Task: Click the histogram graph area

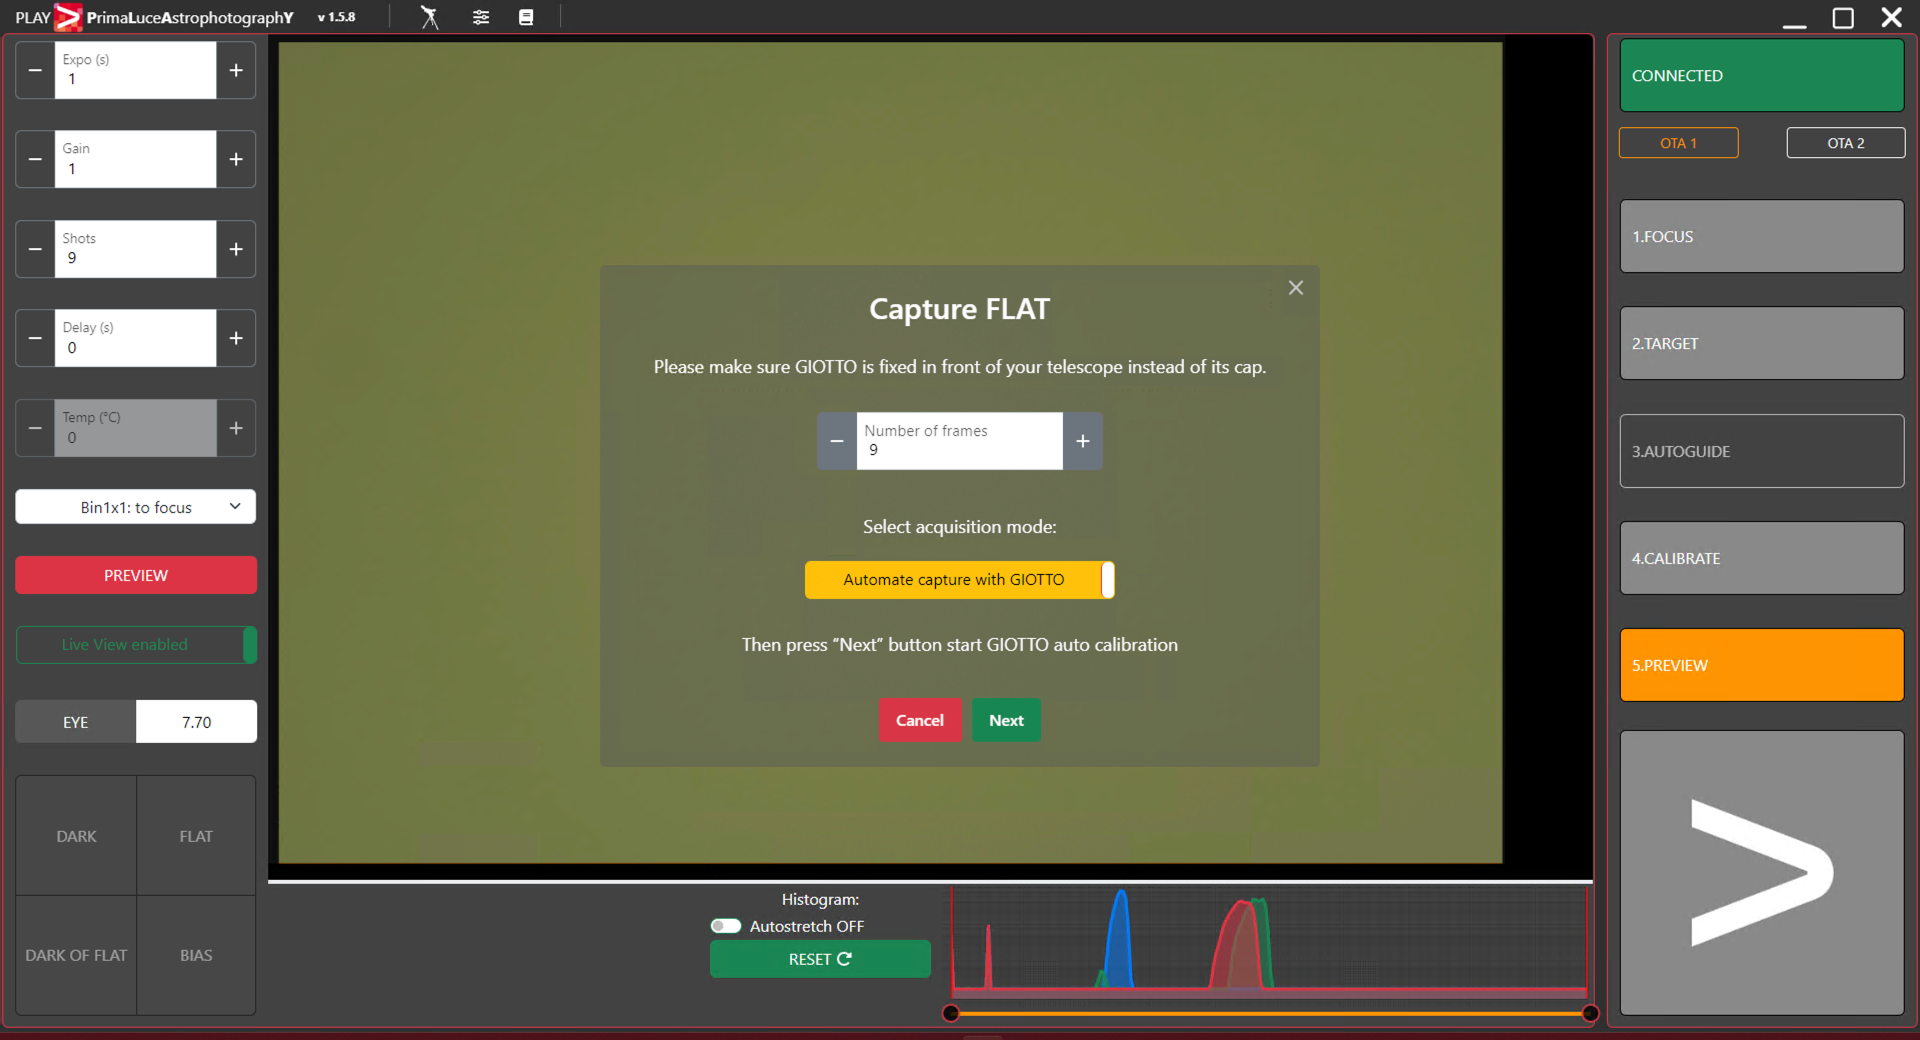Action: click(1270, 943)
